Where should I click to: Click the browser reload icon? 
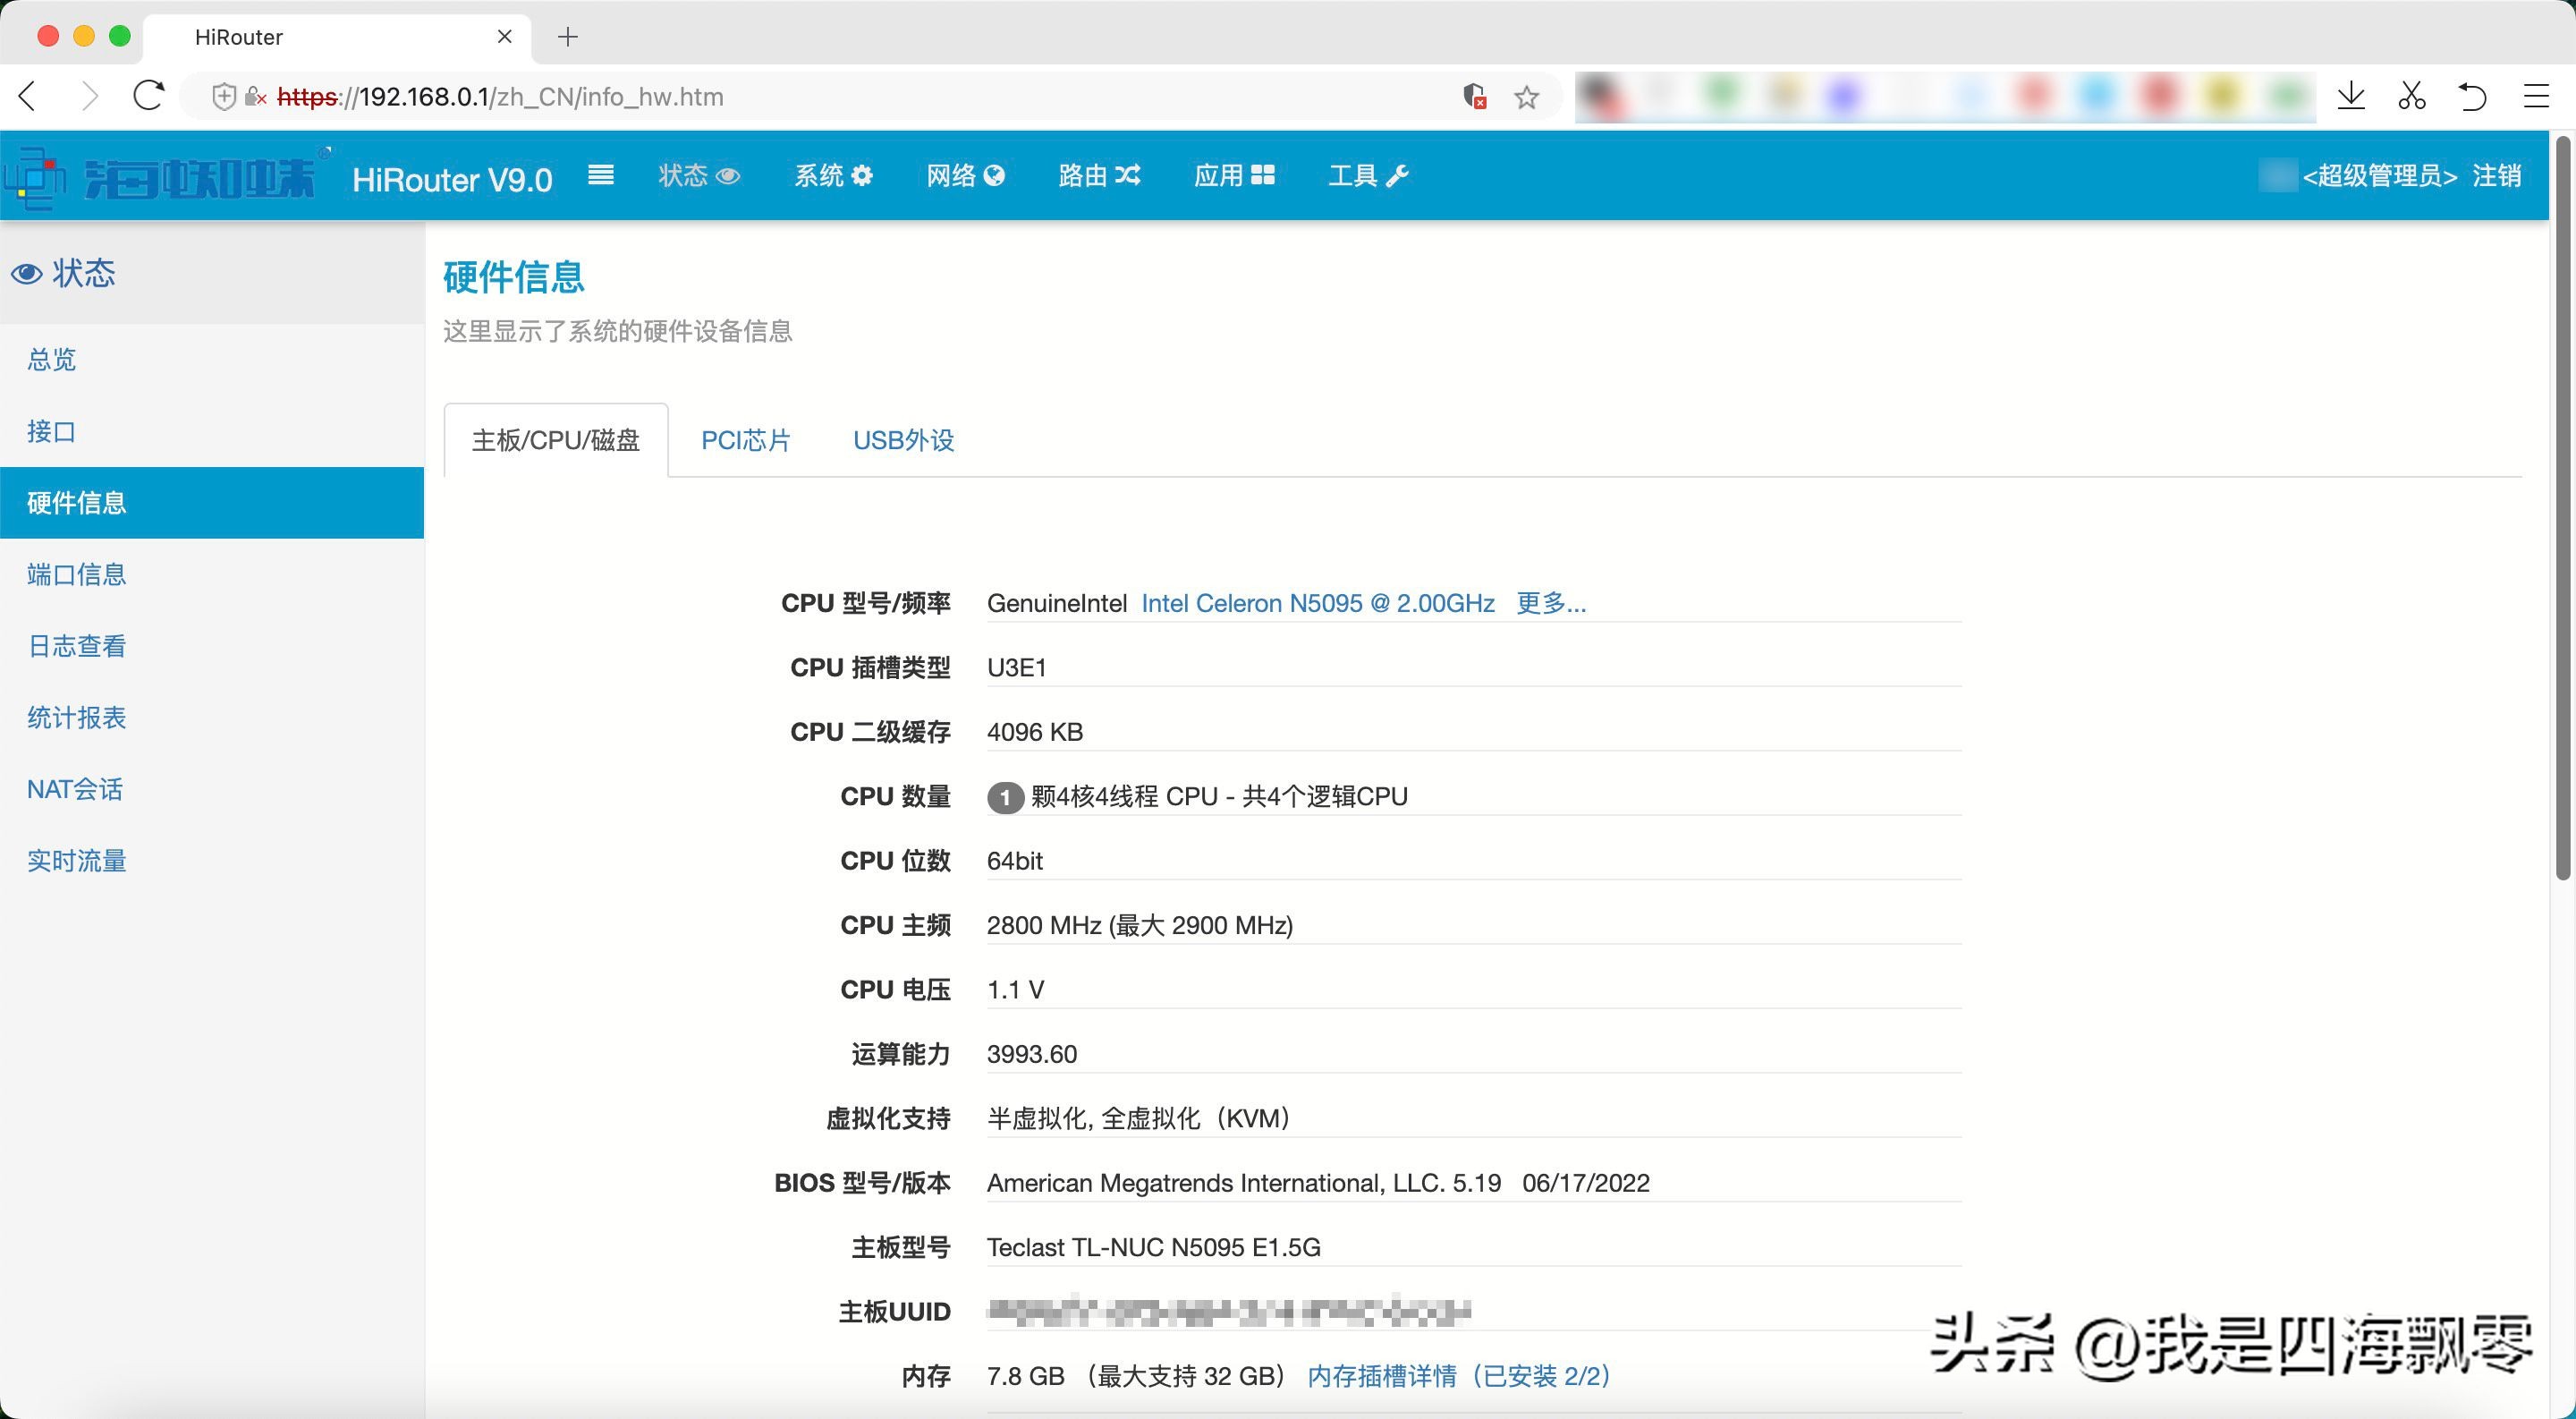(149, 96)
